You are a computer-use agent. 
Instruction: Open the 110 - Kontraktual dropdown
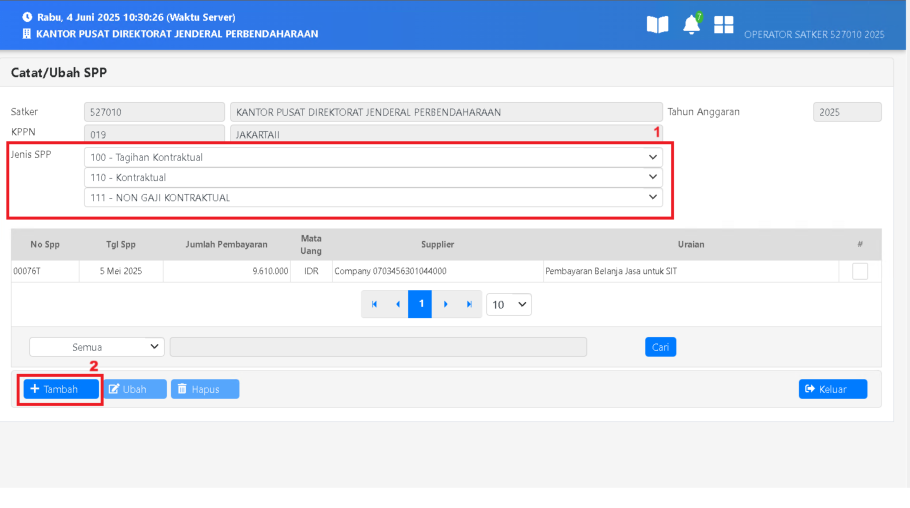point(373,177)
